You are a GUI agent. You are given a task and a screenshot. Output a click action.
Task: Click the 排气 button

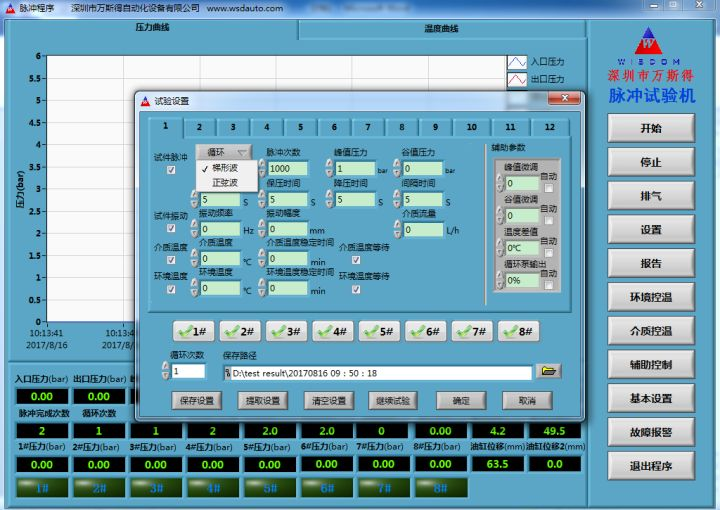point(651,196)
